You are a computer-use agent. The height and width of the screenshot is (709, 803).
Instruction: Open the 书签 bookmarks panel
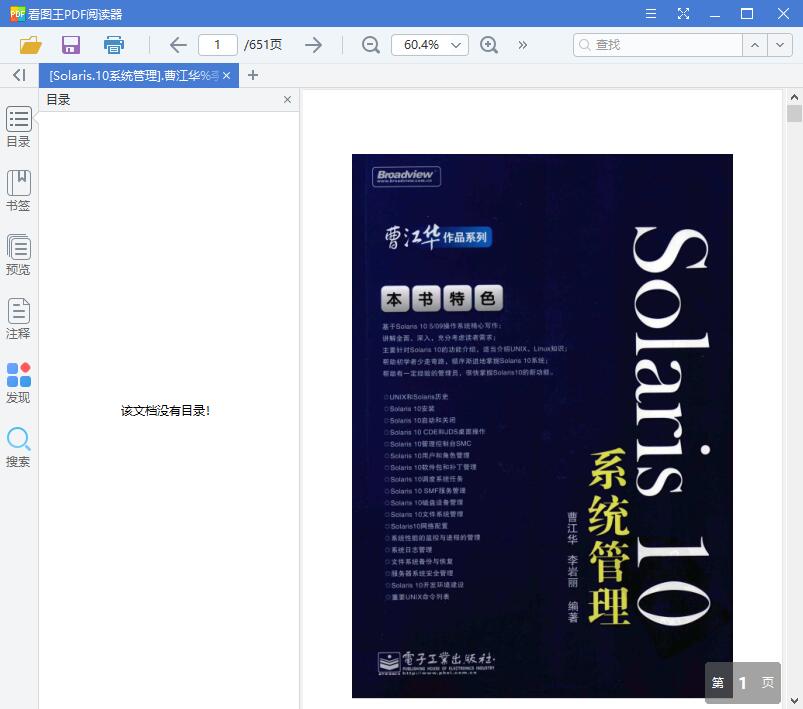click(x=18, y=191)
